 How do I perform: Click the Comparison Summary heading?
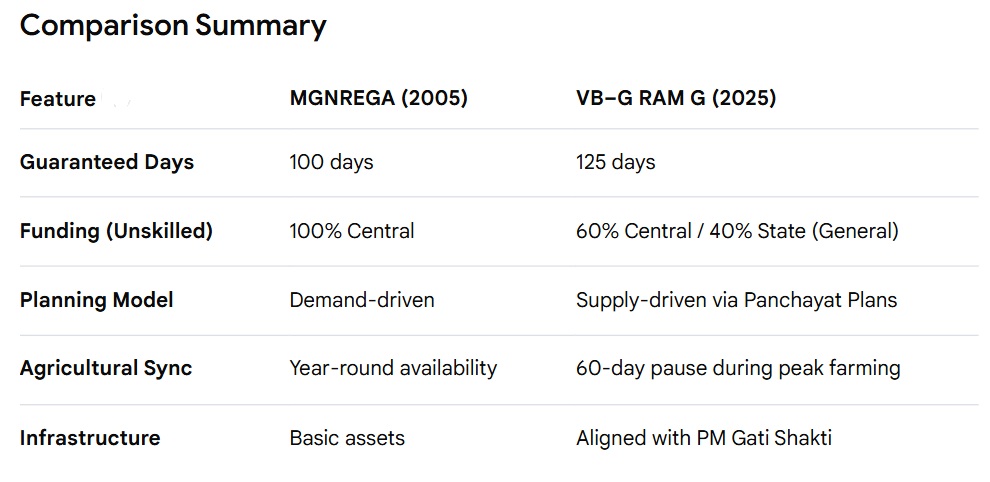pyautogui.click(x=173, y=27)
